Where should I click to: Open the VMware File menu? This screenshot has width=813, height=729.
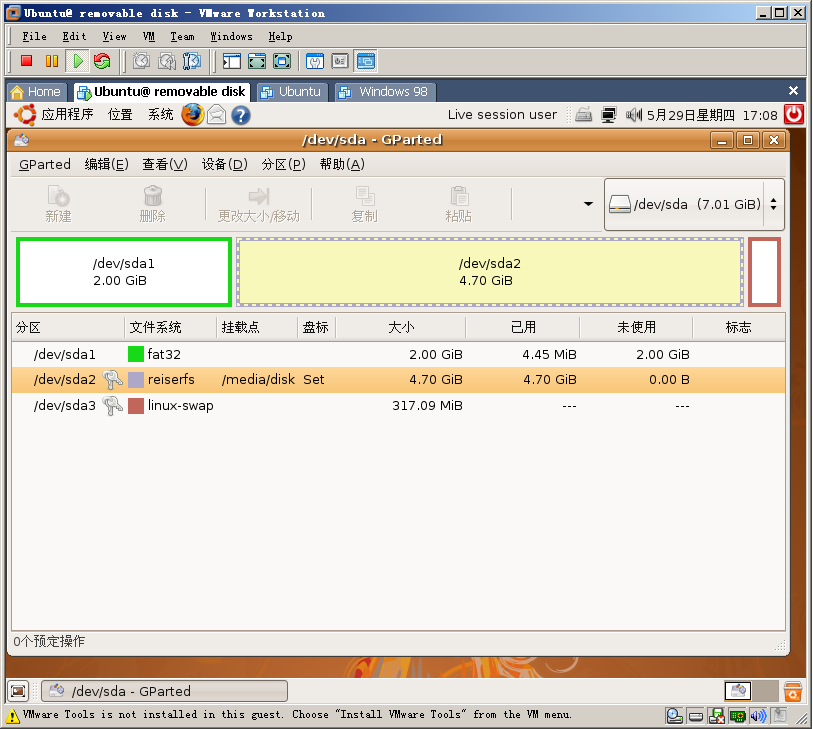(x=34, y=36)
